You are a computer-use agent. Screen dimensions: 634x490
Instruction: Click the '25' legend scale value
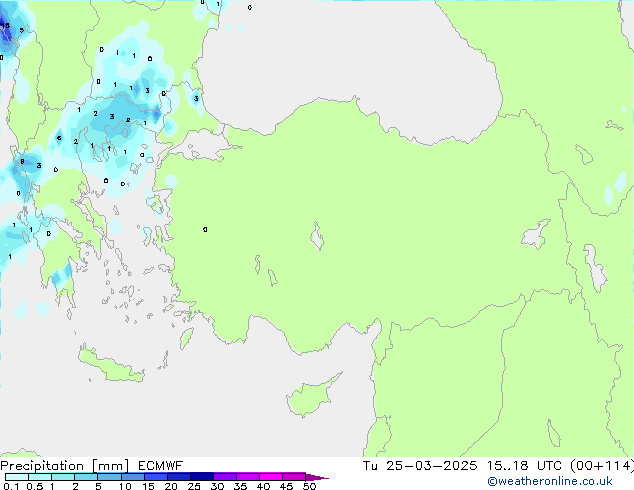coord(194,486)
